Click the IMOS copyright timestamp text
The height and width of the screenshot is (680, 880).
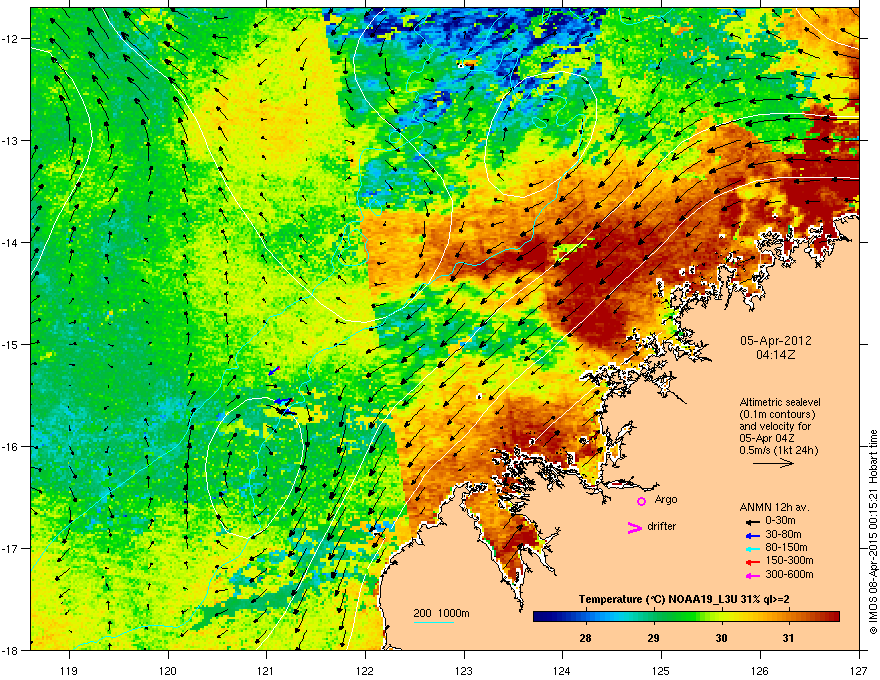click(x=873, y=532)
